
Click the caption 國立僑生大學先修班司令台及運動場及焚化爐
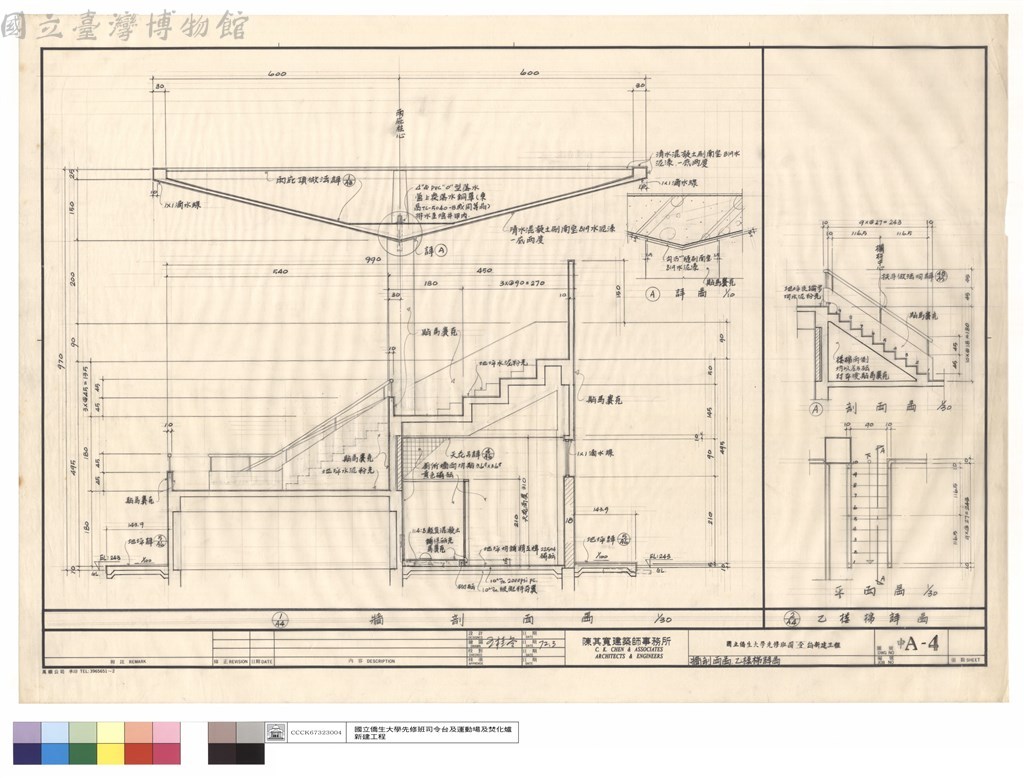(432, 728)
